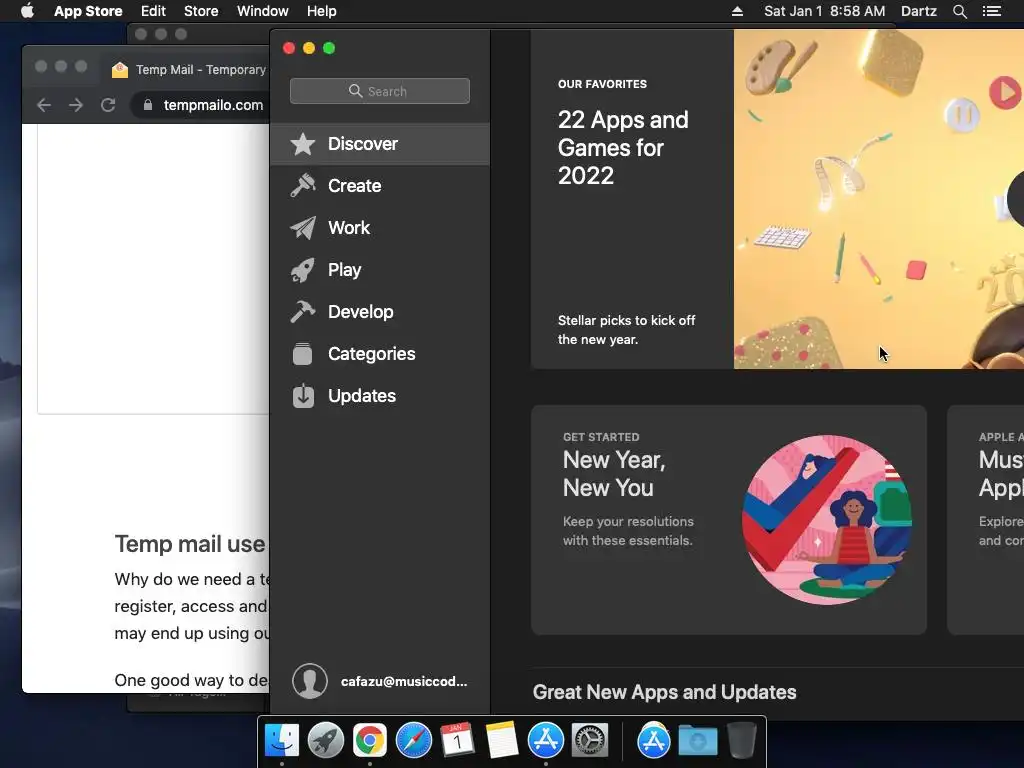Image resolution: width=1024 pixels, height=768 pixels.
Task: Go back in the Chrome window
Action: [x=44, y=105]
